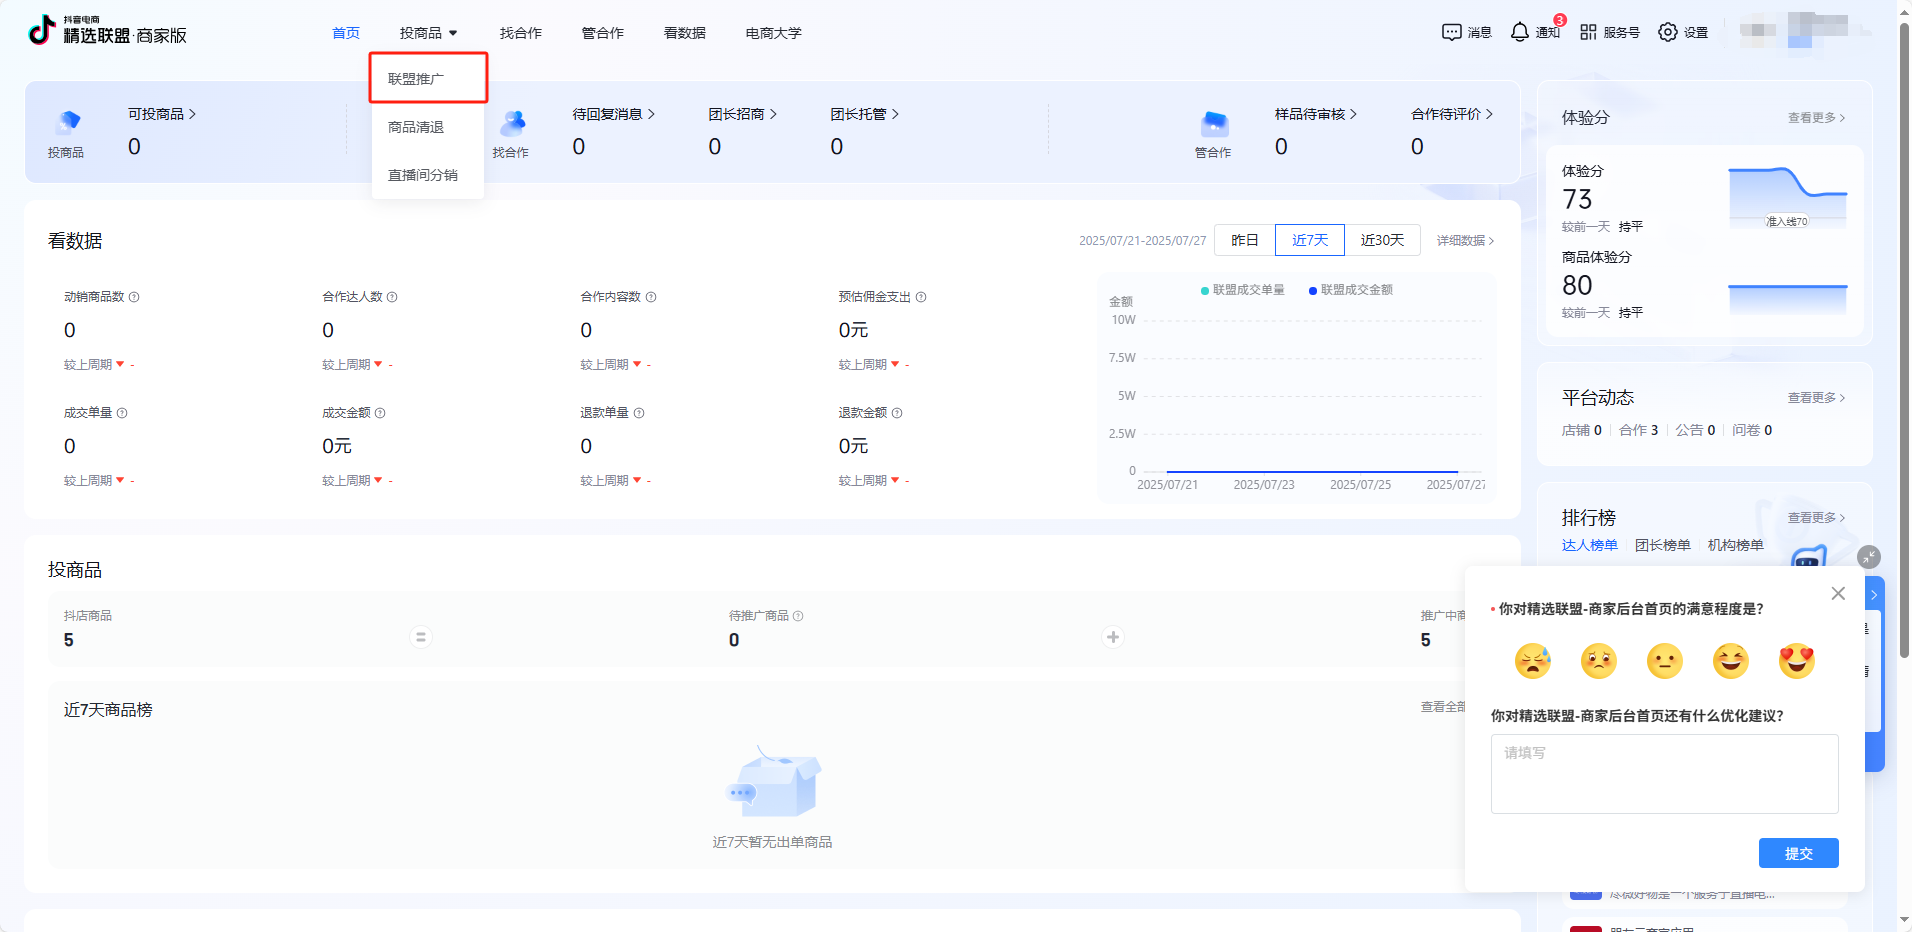
Task: Expand the 投商品 dropdown menu
Action: coord(428,33)
